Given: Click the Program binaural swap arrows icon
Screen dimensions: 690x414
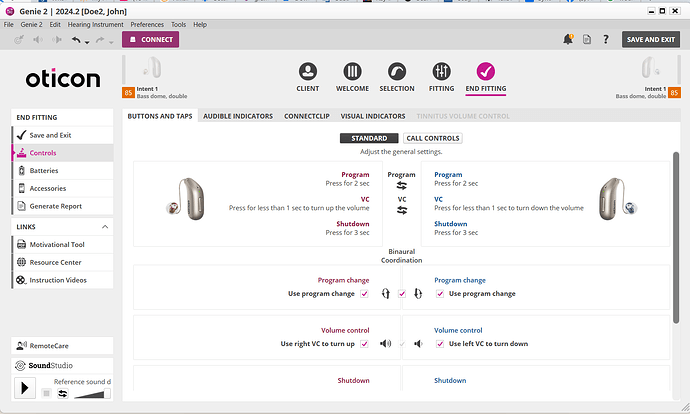Looking at the screenshot, I should click(402, 186).
